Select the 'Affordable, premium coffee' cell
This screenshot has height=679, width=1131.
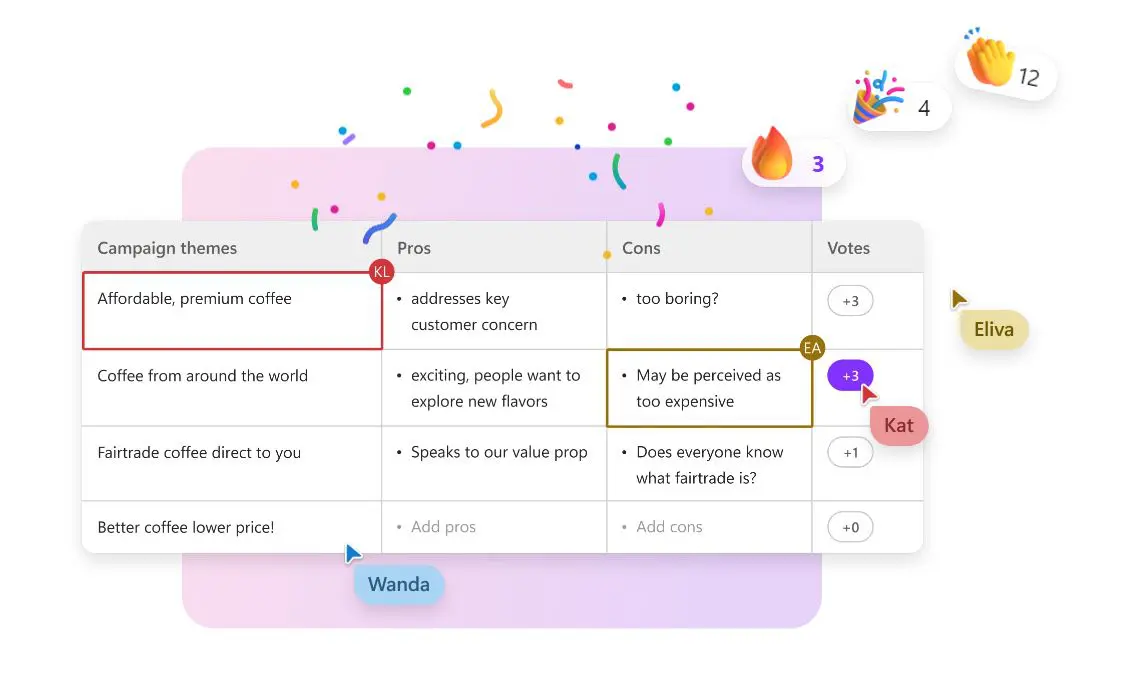[x=232, y=311]
